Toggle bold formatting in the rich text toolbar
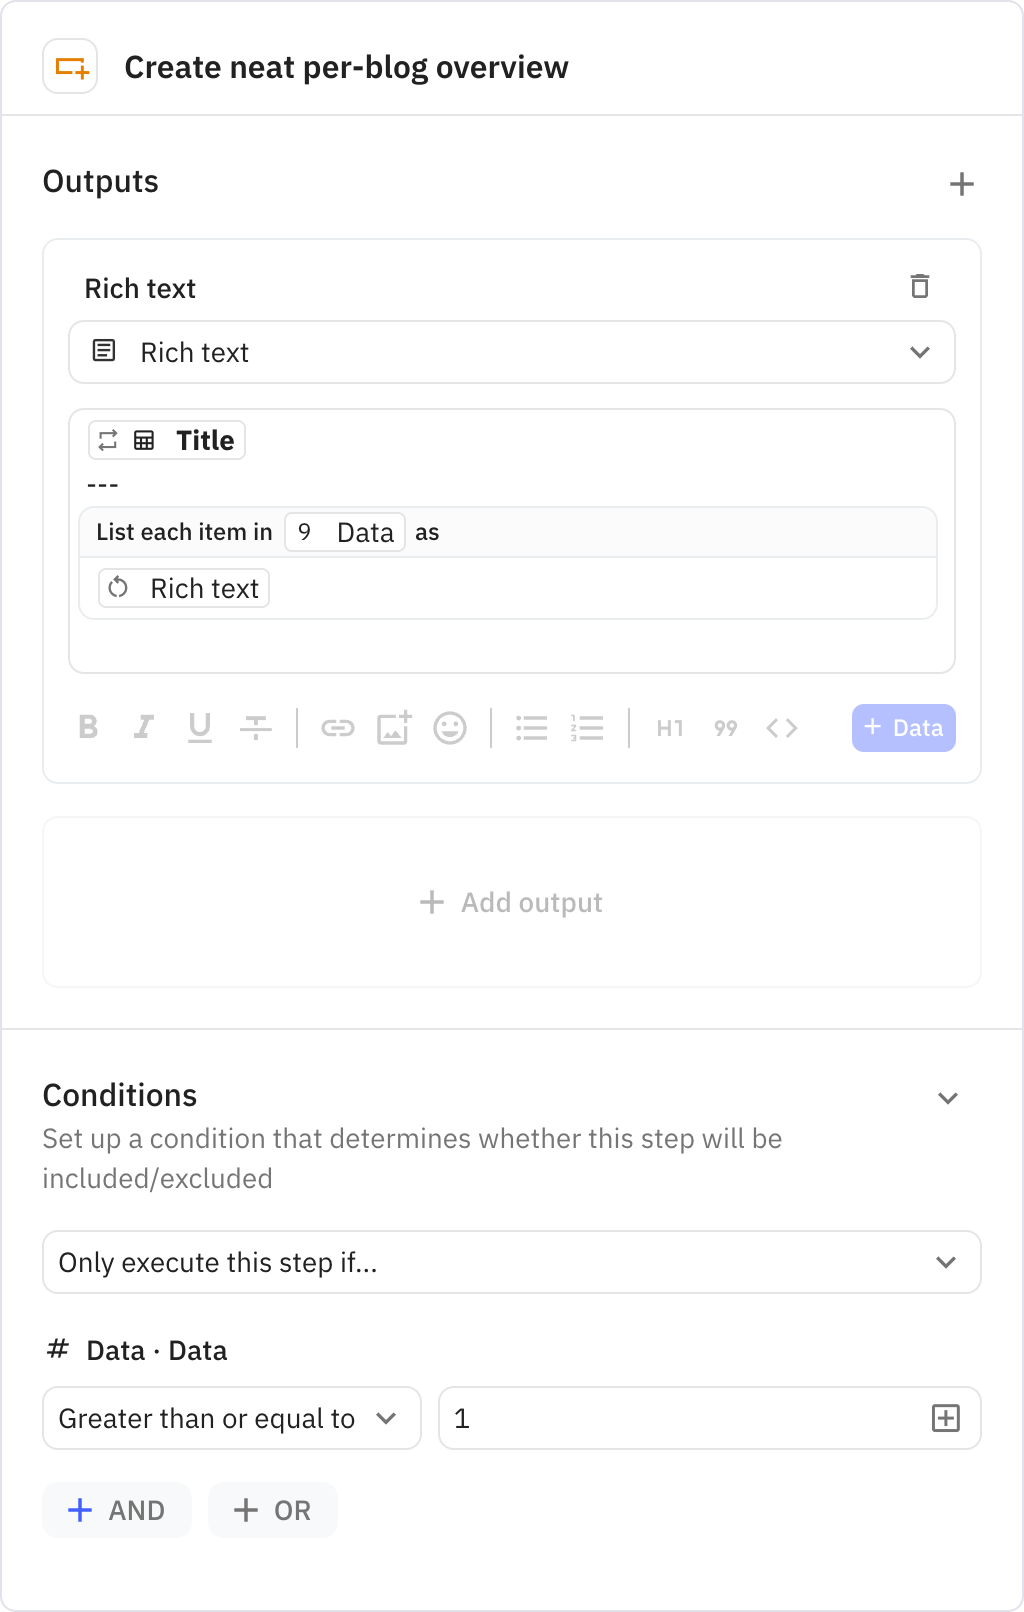Image resolution: width=1024 pixels, height=1612 pixels. tap(87, 728)
